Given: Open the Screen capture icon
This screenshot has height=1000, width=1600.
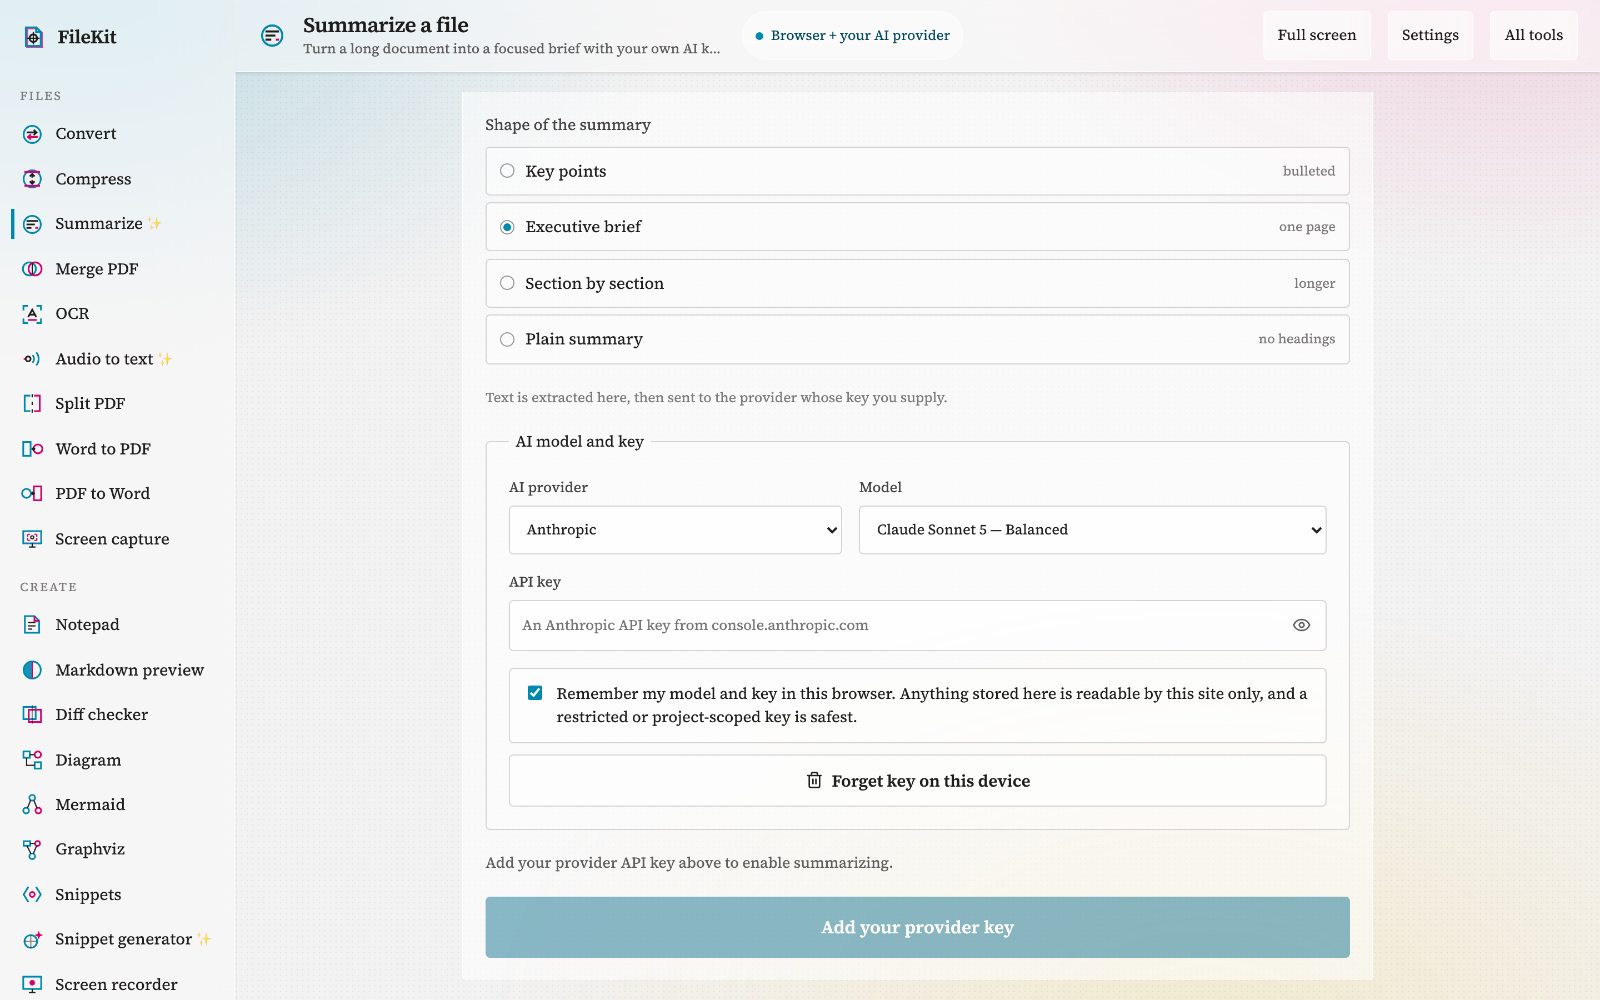Looking at the screenshot, I should click(32, 539).
